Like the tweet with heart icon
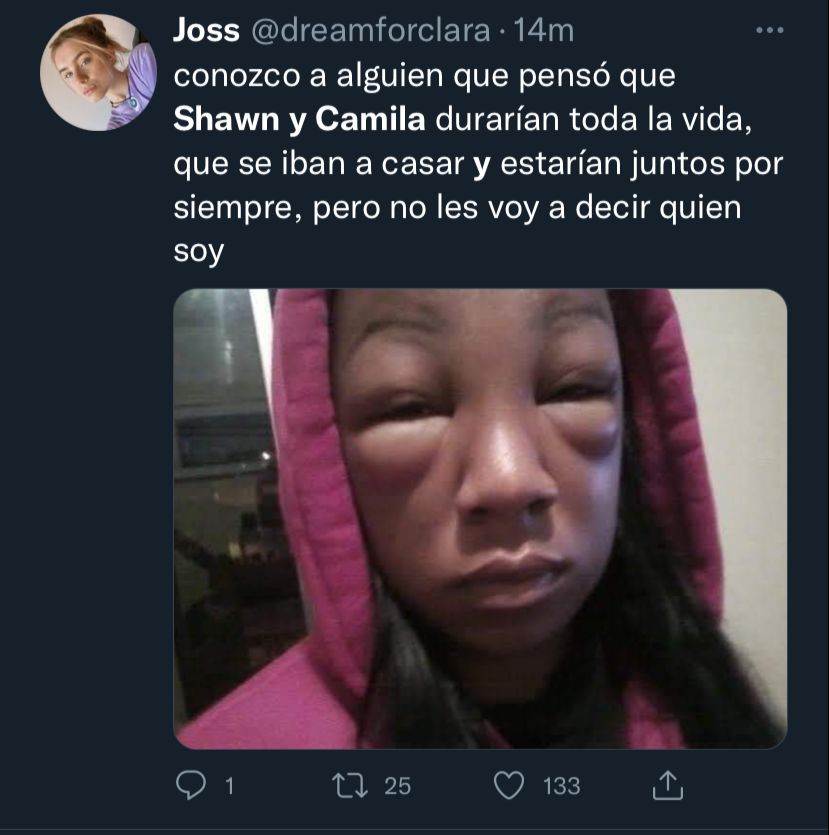The height and width of the screenshot is (835, 829). click(509, 786)
